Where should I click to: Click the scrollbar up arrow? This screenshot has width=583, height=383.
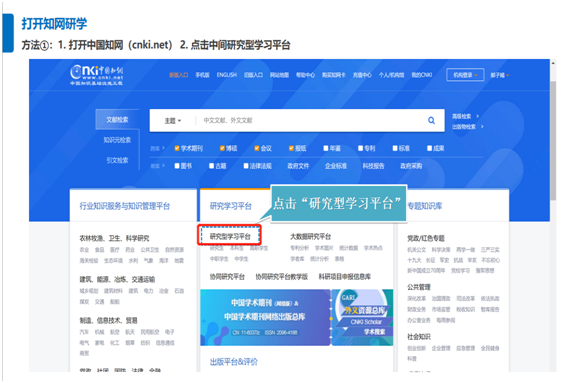[553, 63]
